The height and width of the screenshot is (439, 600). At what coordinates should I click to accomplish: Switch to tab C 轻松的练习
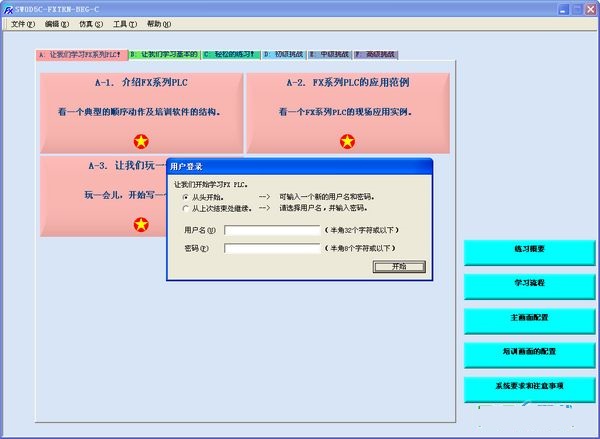[231, 55]
